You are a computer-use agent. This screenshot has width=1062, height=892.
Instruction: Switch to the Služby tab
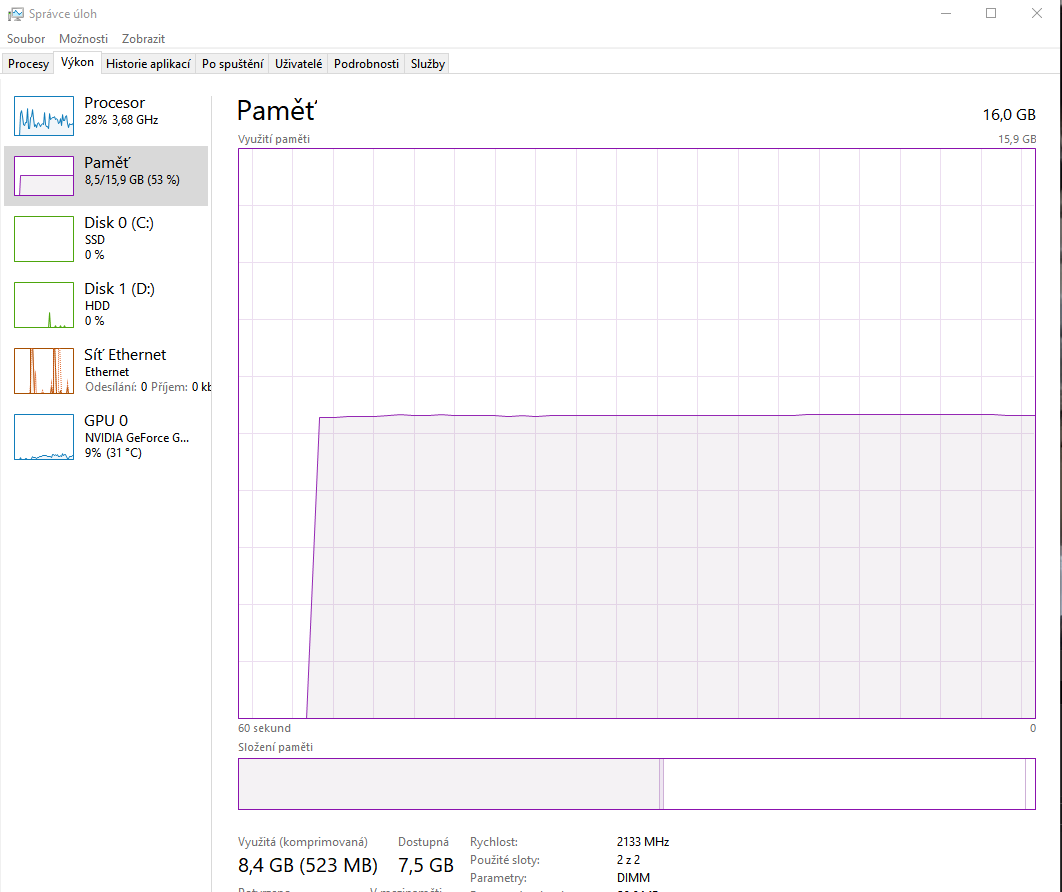[x=427, y=64]
